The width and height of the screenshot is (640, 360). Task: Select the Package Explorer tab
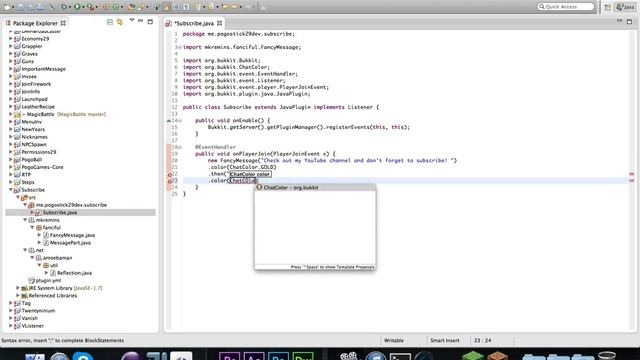pos(35,23)
